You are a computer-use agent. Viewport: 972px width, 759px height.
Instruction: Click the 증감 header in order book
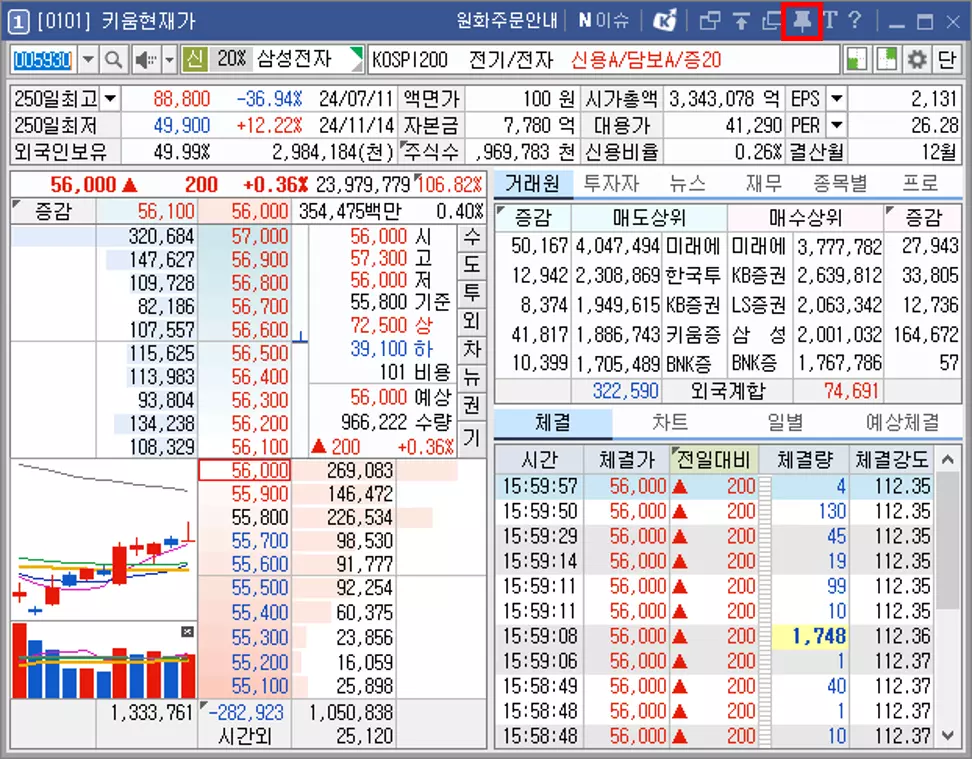pos(53,211)
